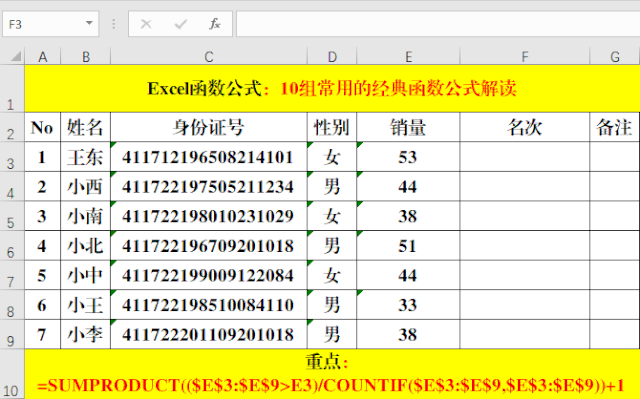The height and width of the screenshot is (399, 640).
Task: Click the 销量 header cell
Action: [408, 127]
